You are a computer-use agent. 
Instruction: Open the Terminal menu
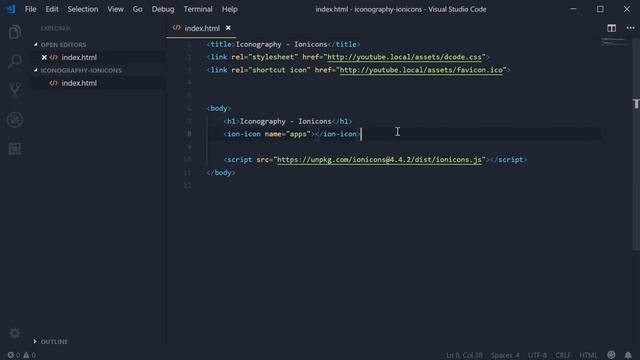coord(198,9)
